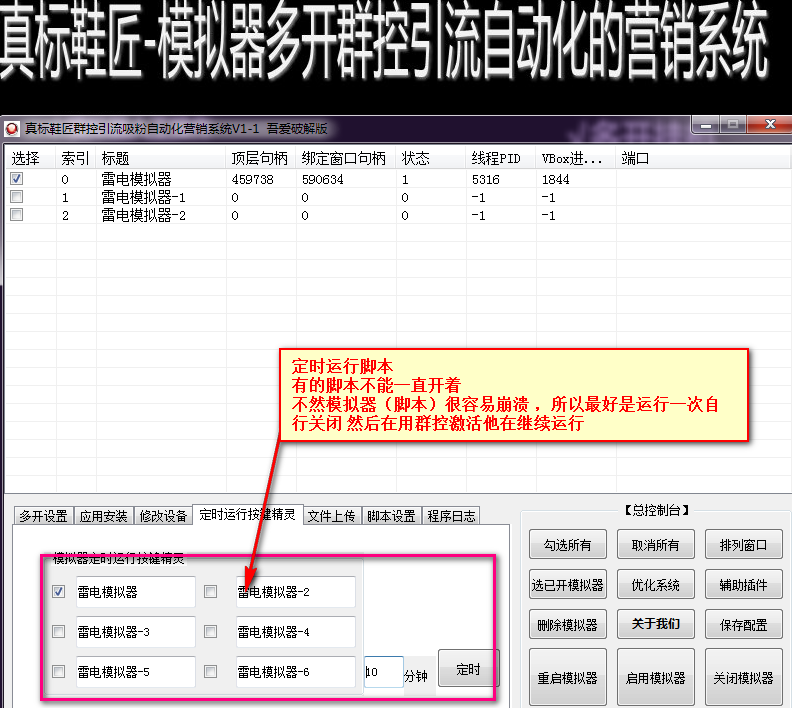The image size is (792, 708).
Task: Click the 端口 column header
Action: point(702,158)
